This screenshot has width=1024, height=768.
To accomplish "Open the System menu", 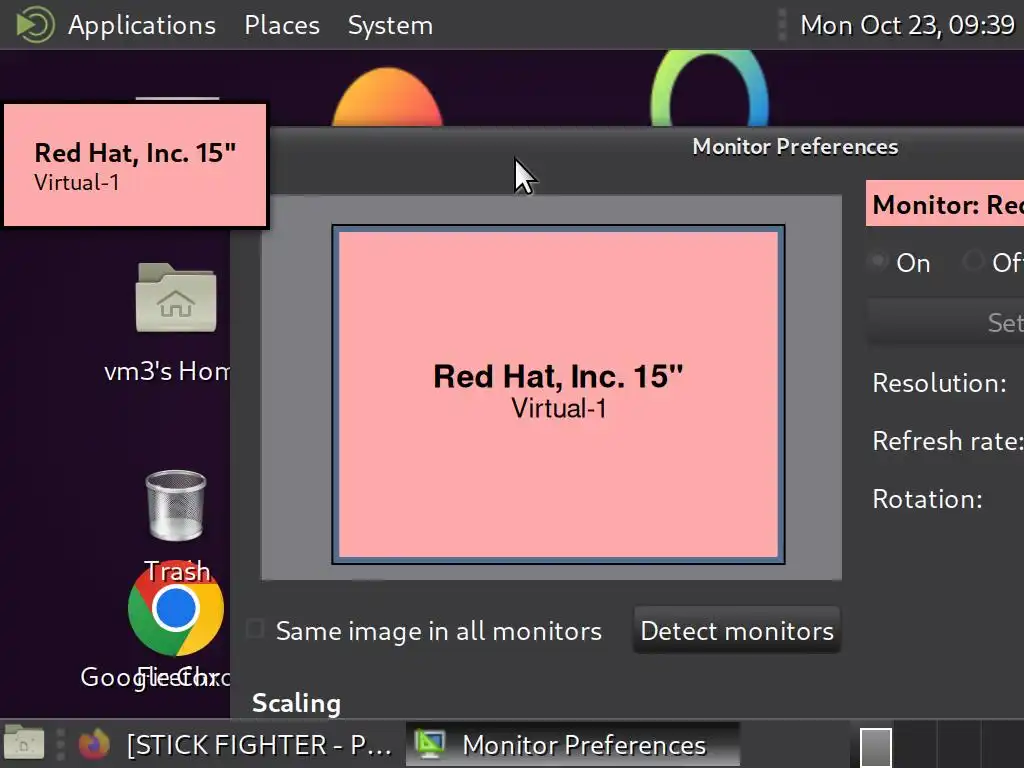I will 390,25.
